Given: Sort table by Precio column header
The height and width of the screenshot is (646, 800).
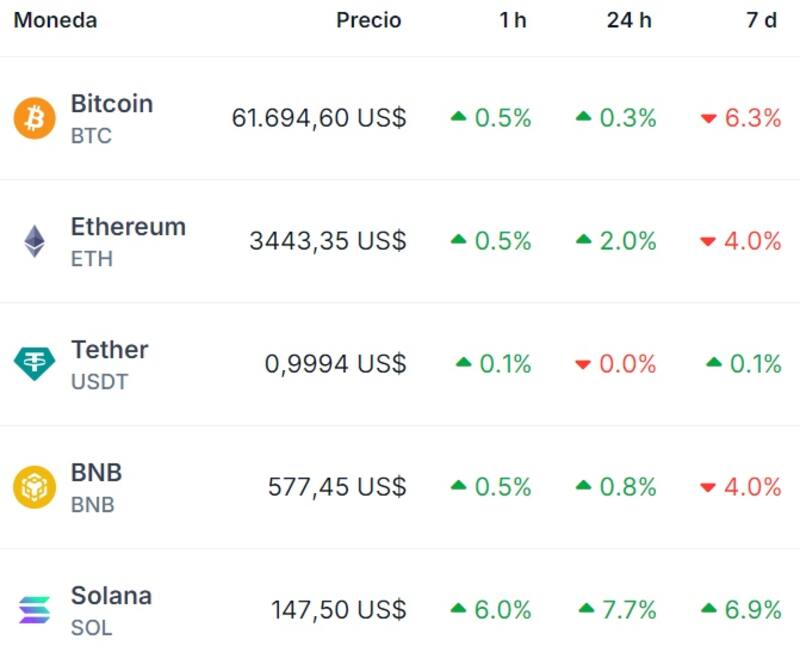Looking at the screenshot, I should [368, 21].
